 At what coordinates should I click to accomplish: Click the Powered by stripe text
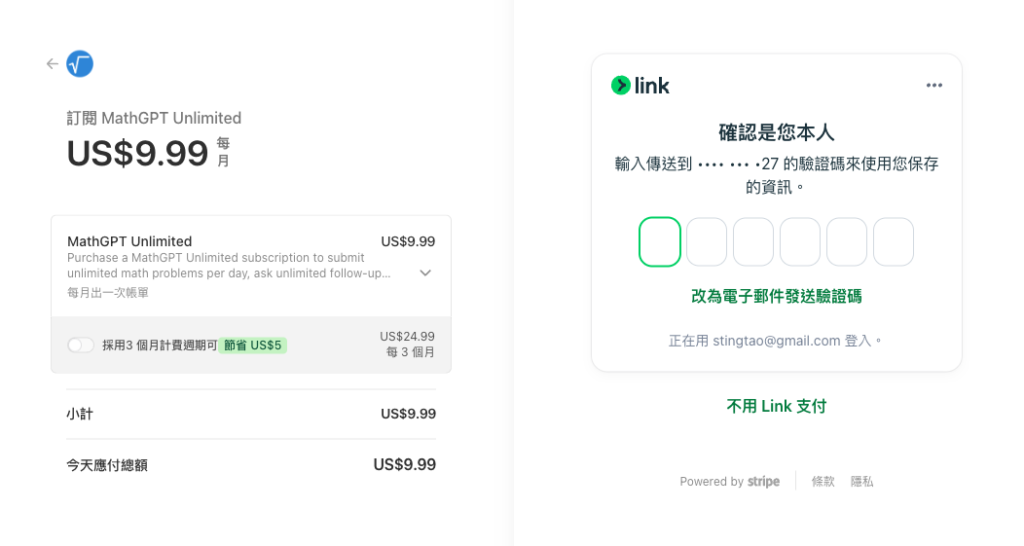[x=729, y=481]
